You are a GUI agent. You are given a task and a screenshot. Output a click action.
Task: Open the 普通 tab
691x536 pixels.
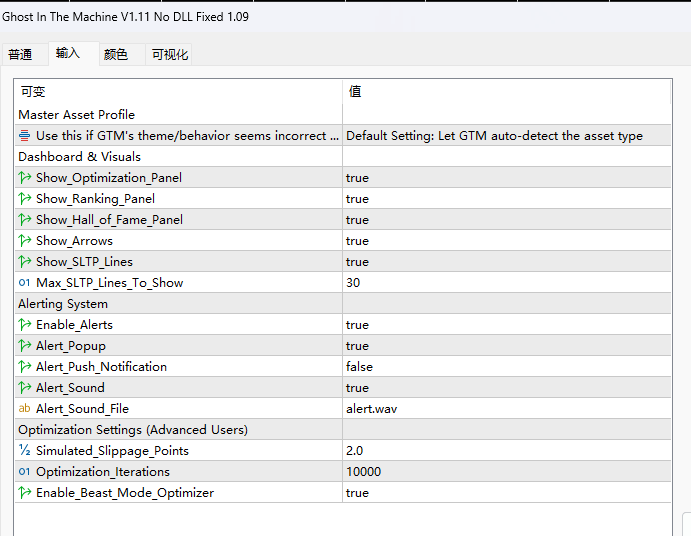pos(20,55)
